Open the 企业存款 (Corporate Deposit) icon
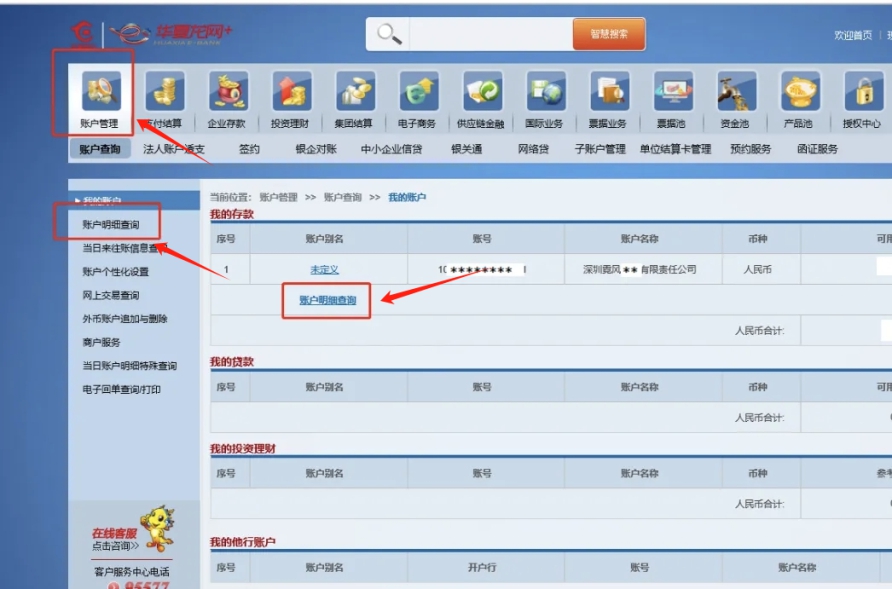This screenshot has height=589, width=892. point(228,95)
